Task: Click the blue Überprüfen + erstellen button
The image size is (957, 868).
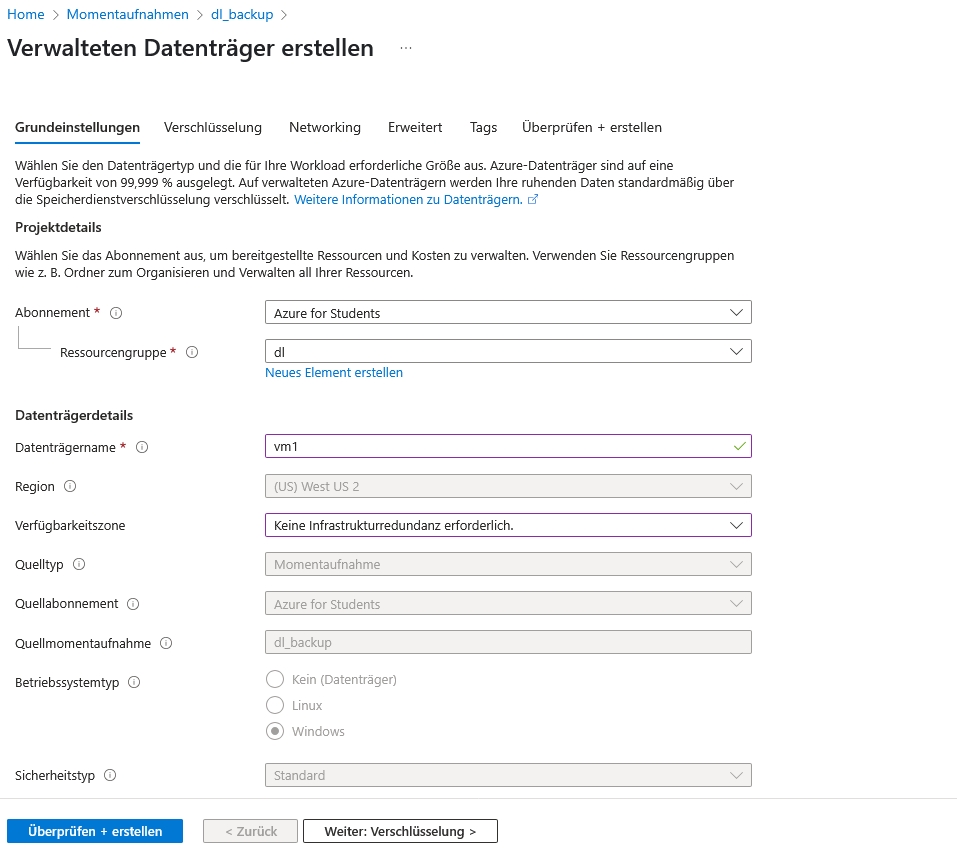Action: tap(95, 831)
